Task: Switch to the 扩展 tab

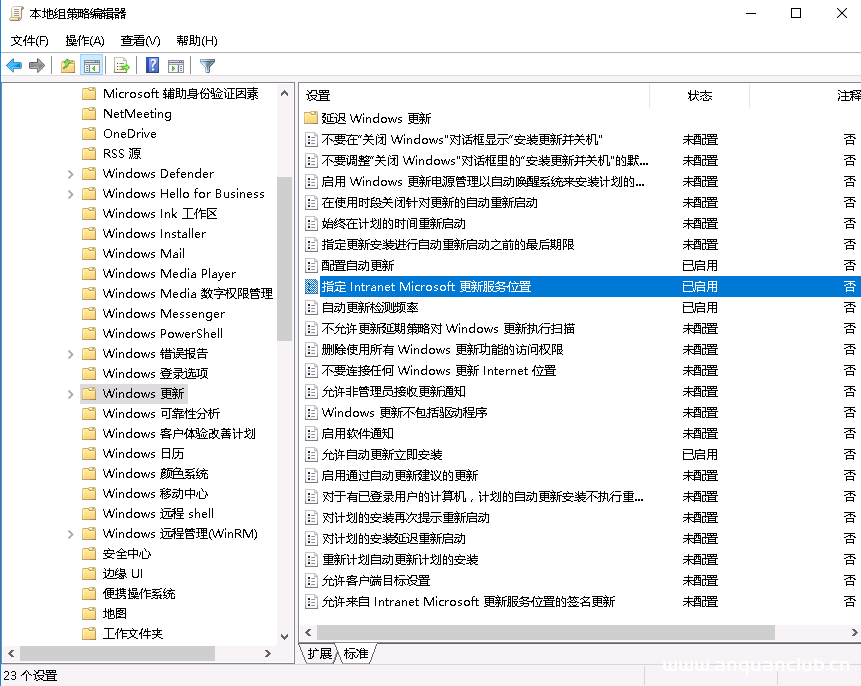Action: [318, 653]
